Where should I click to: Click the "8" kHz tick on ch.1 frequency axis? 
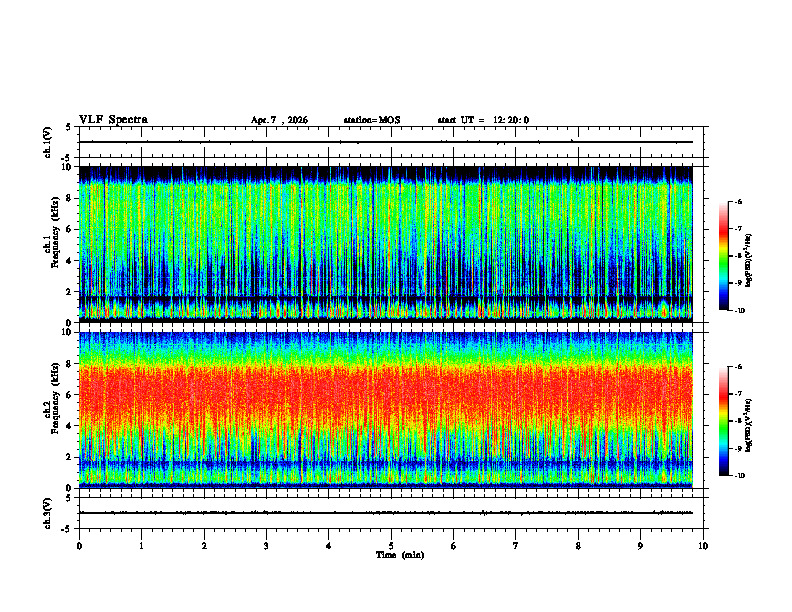coord(70,198)
